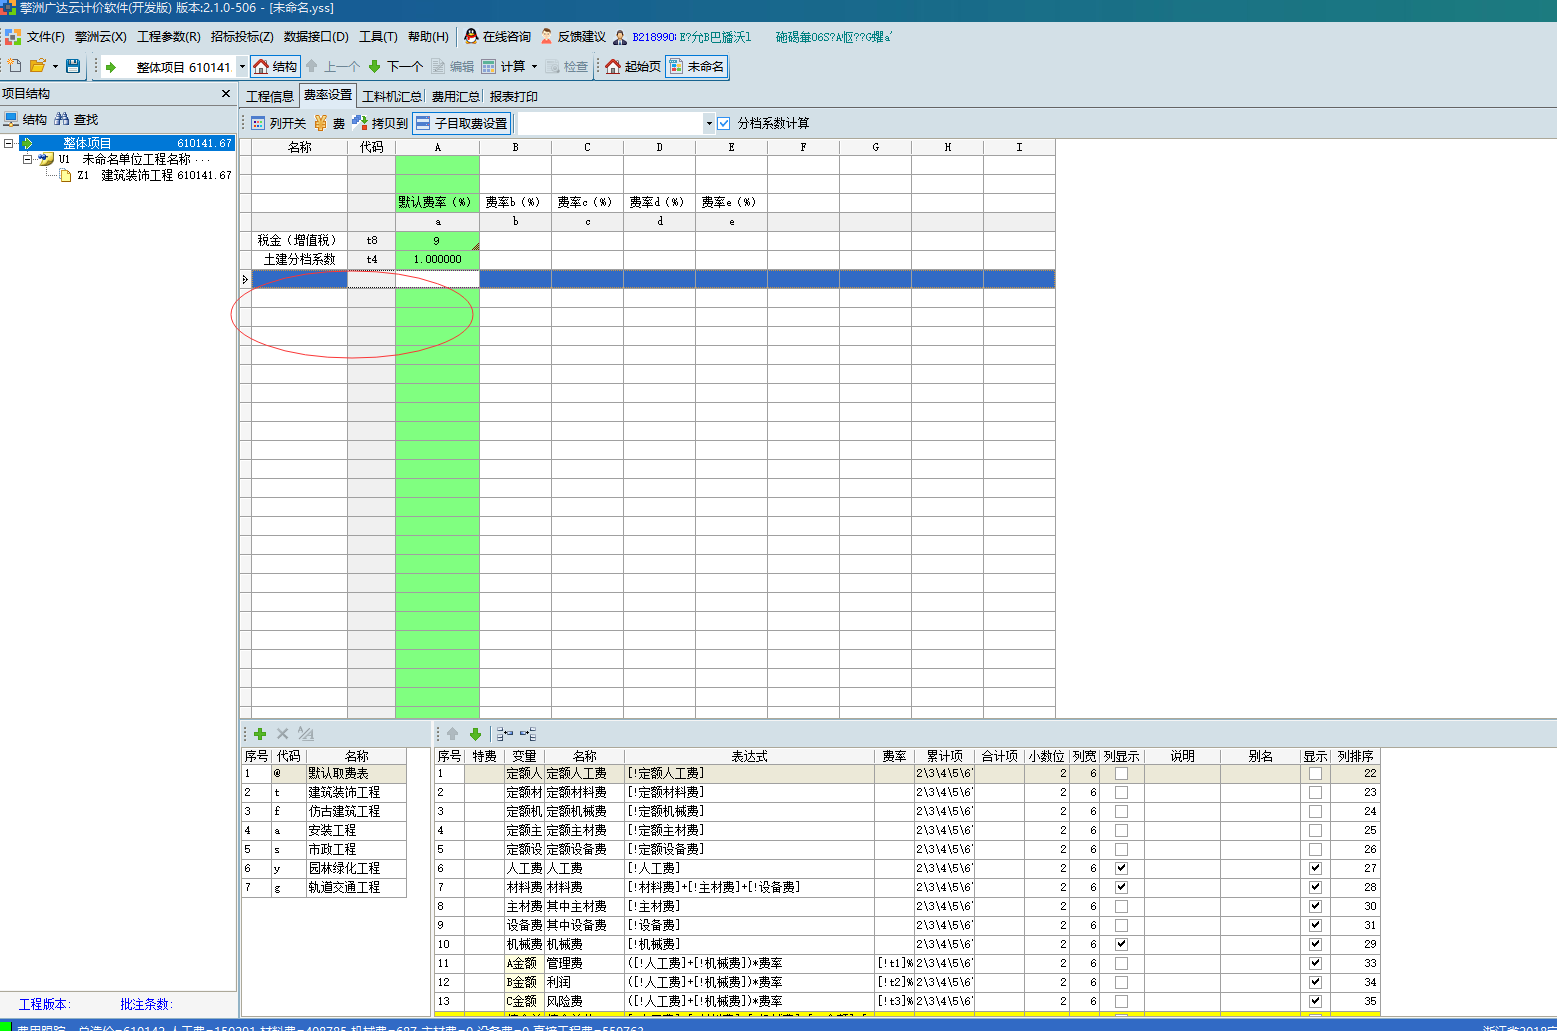Click the 查找 binoculars icon
1557x1031 pixels.
coord(62,119)
